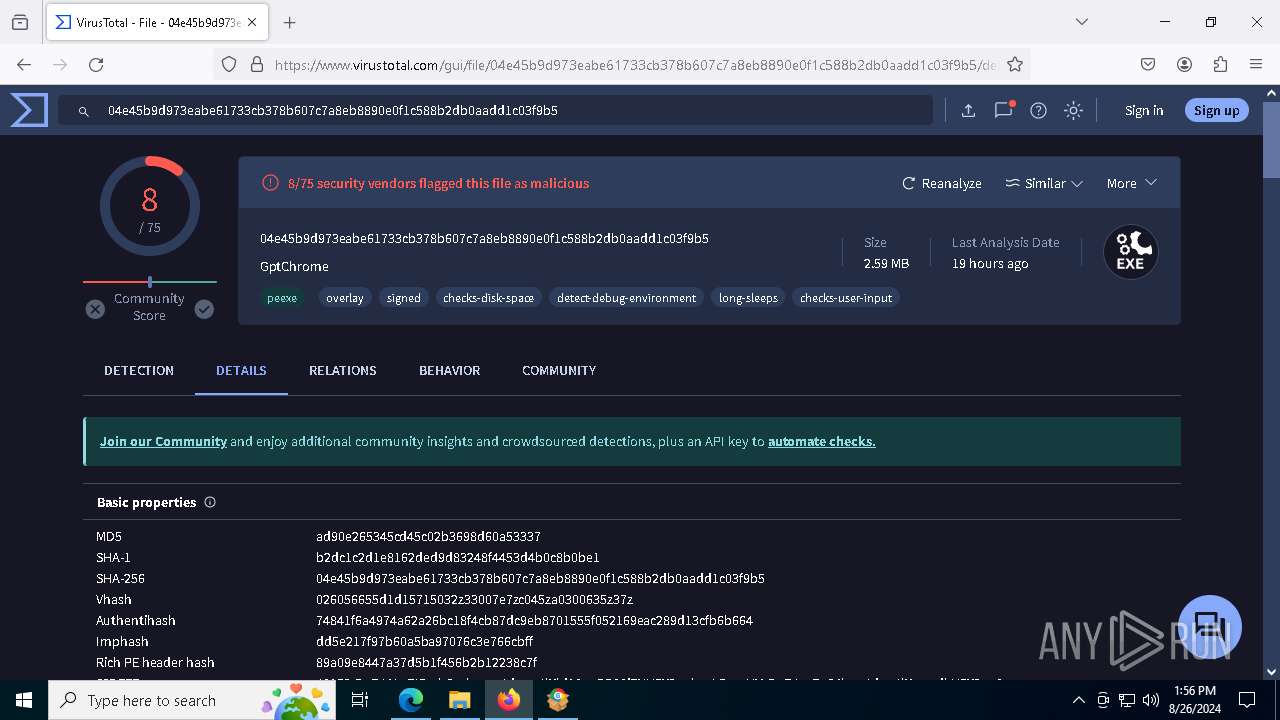
Task: Toggle the light/dark theme sun icon
Action: [1073, 111]
